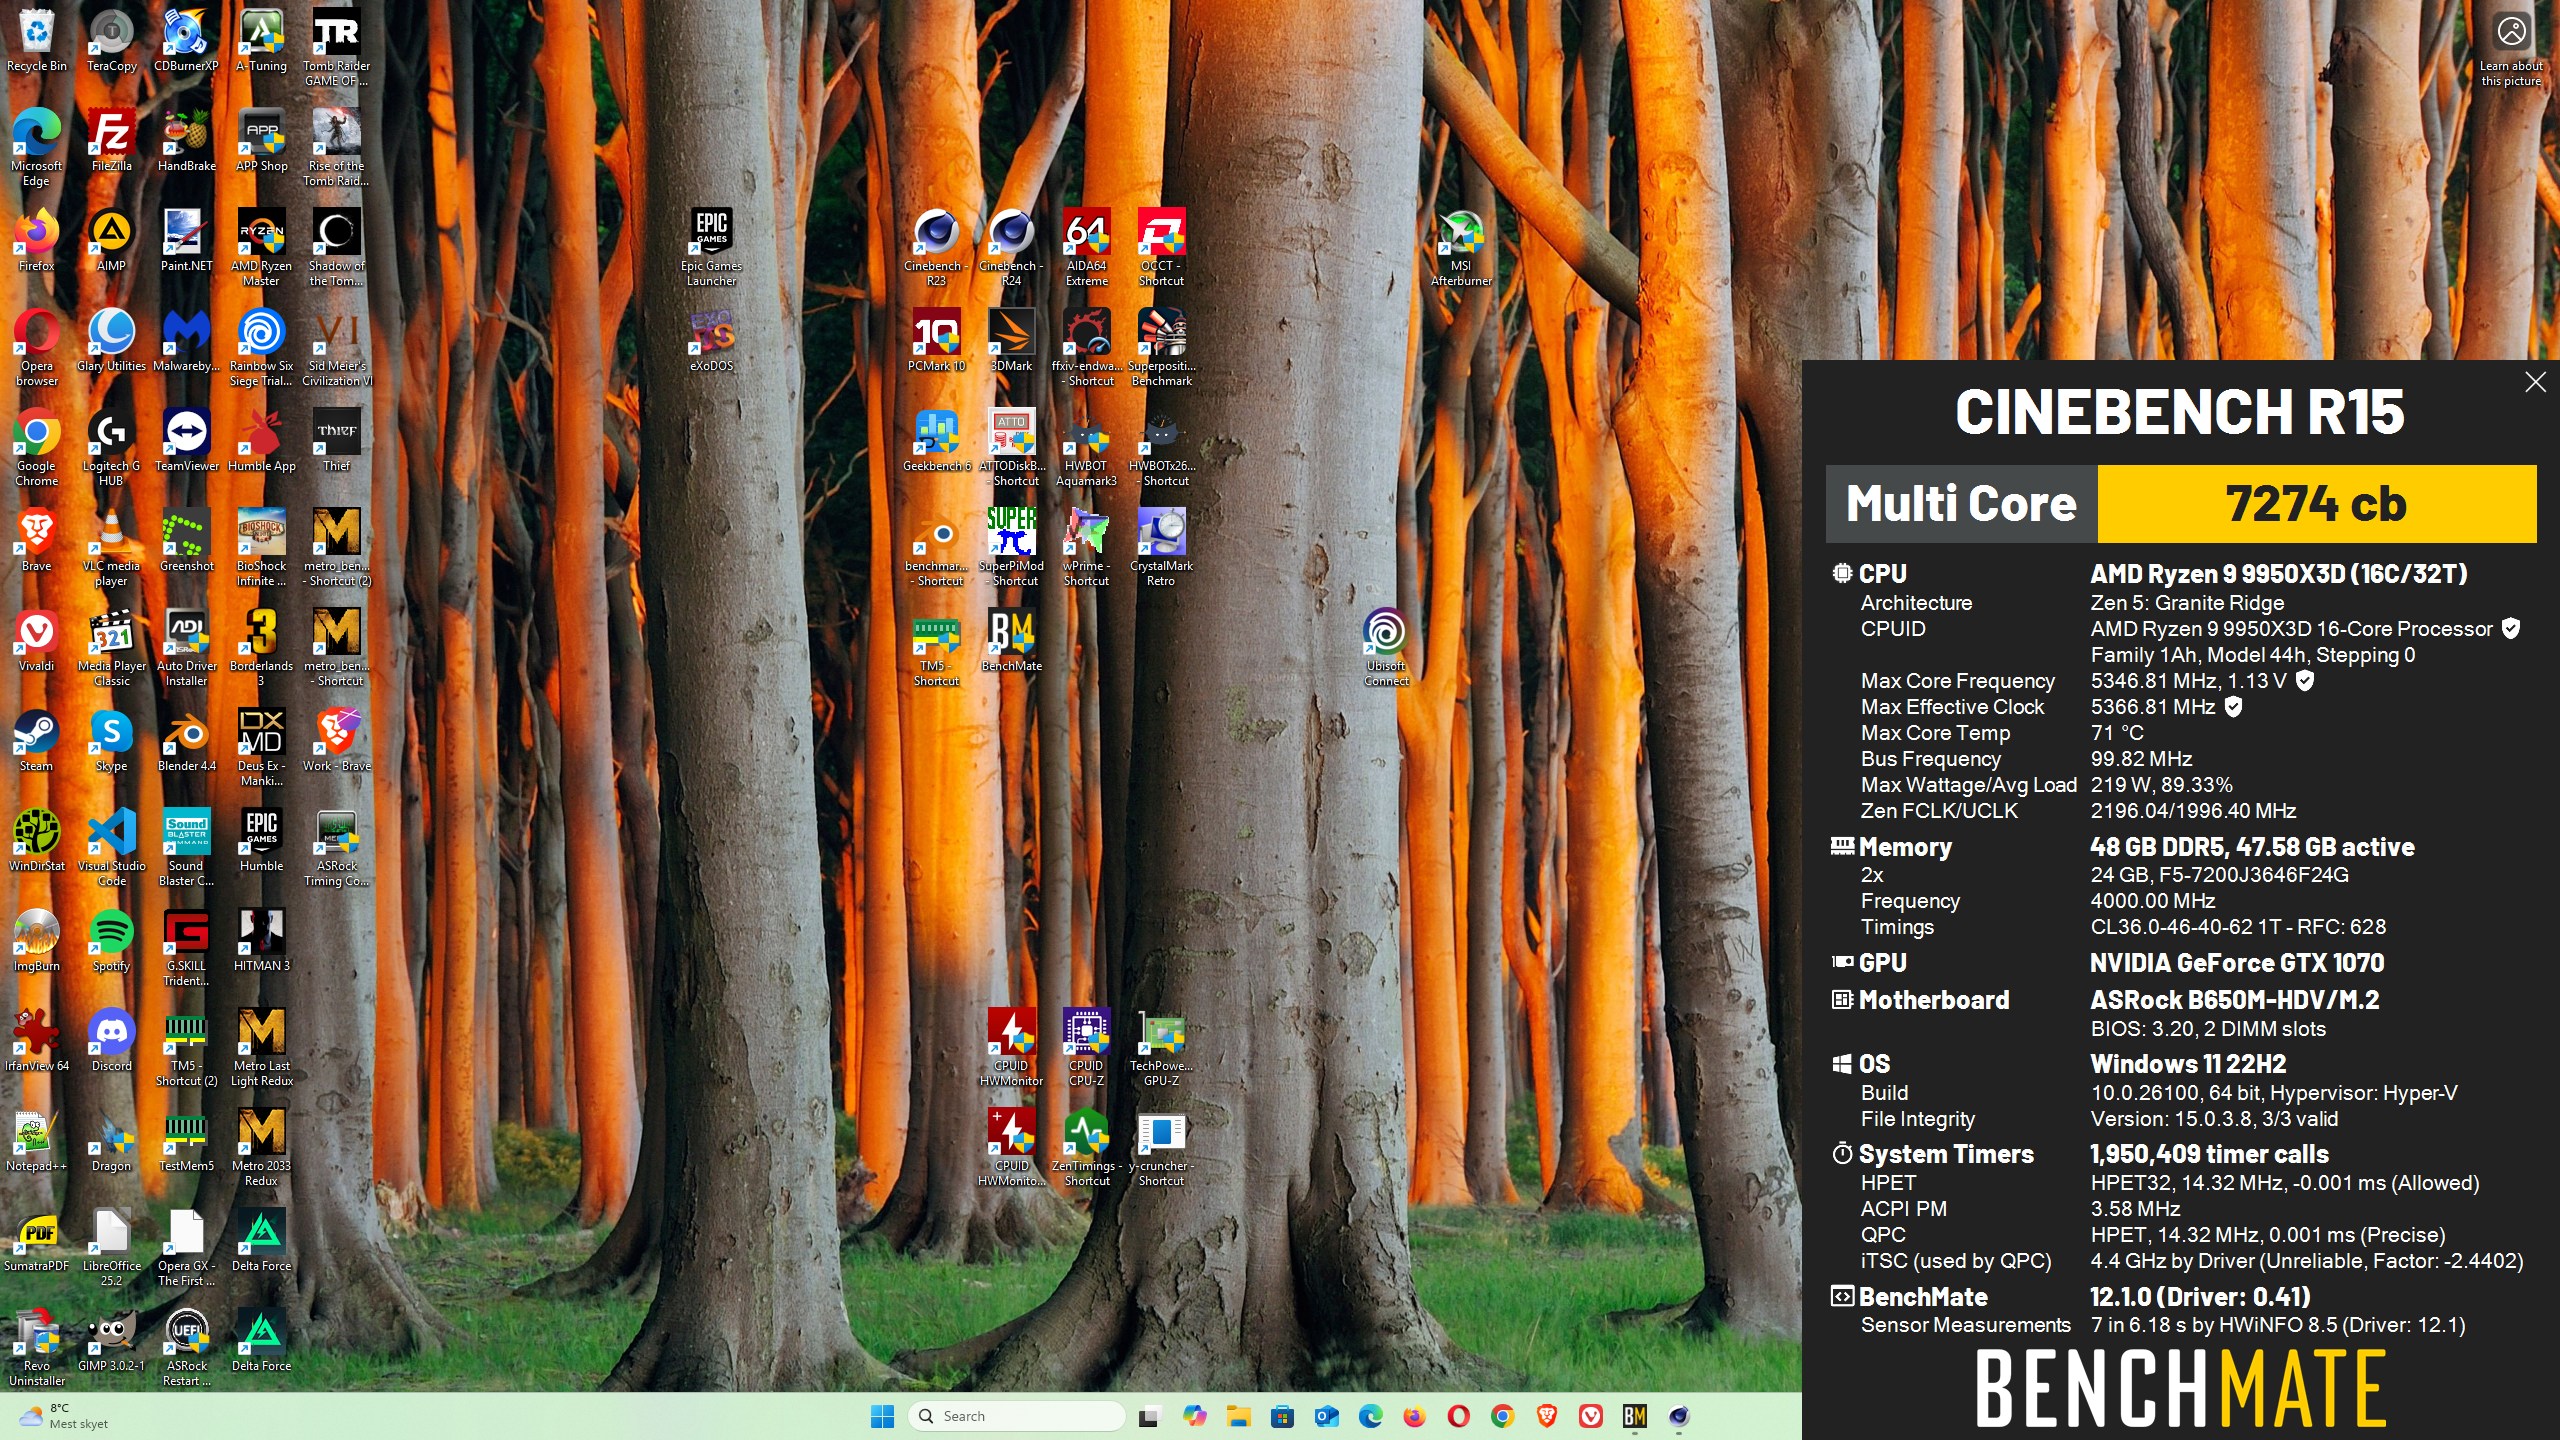Viewport: 2560px width, 1440px height.
Task: Launch HandBrake desktop icon
Action: [186, 140]
